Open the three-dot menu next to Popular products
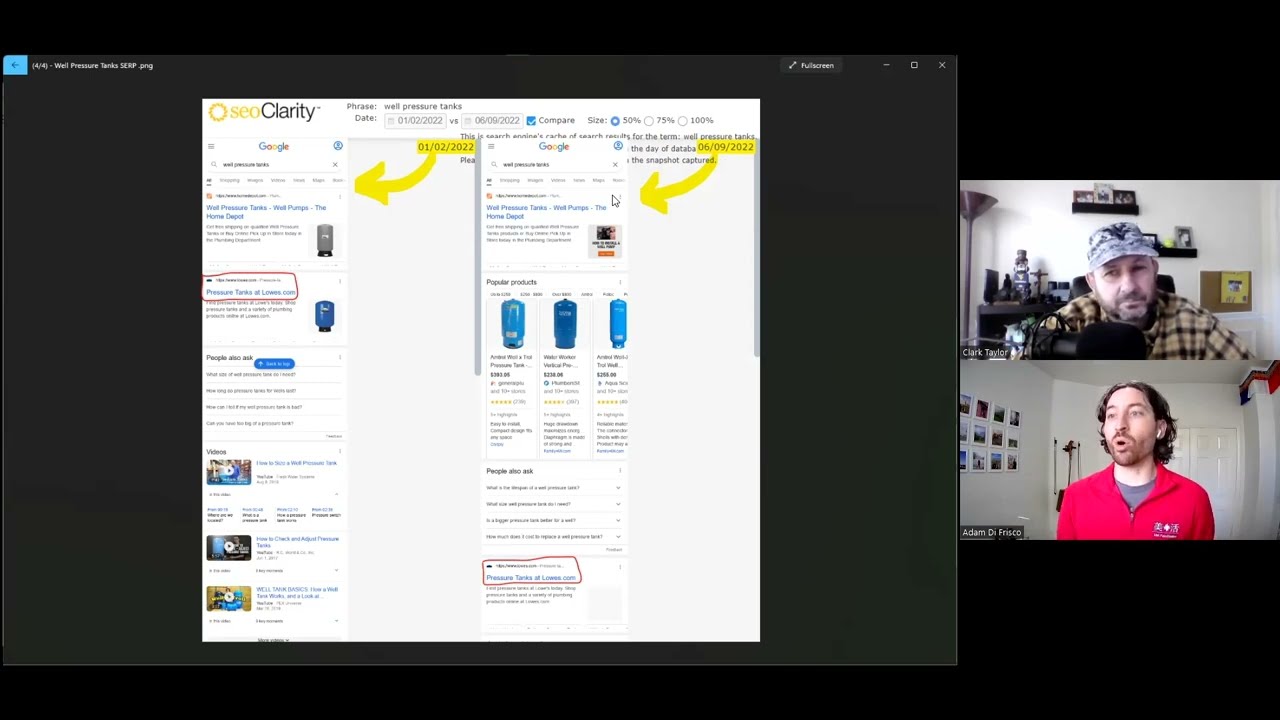 (620, 282)
